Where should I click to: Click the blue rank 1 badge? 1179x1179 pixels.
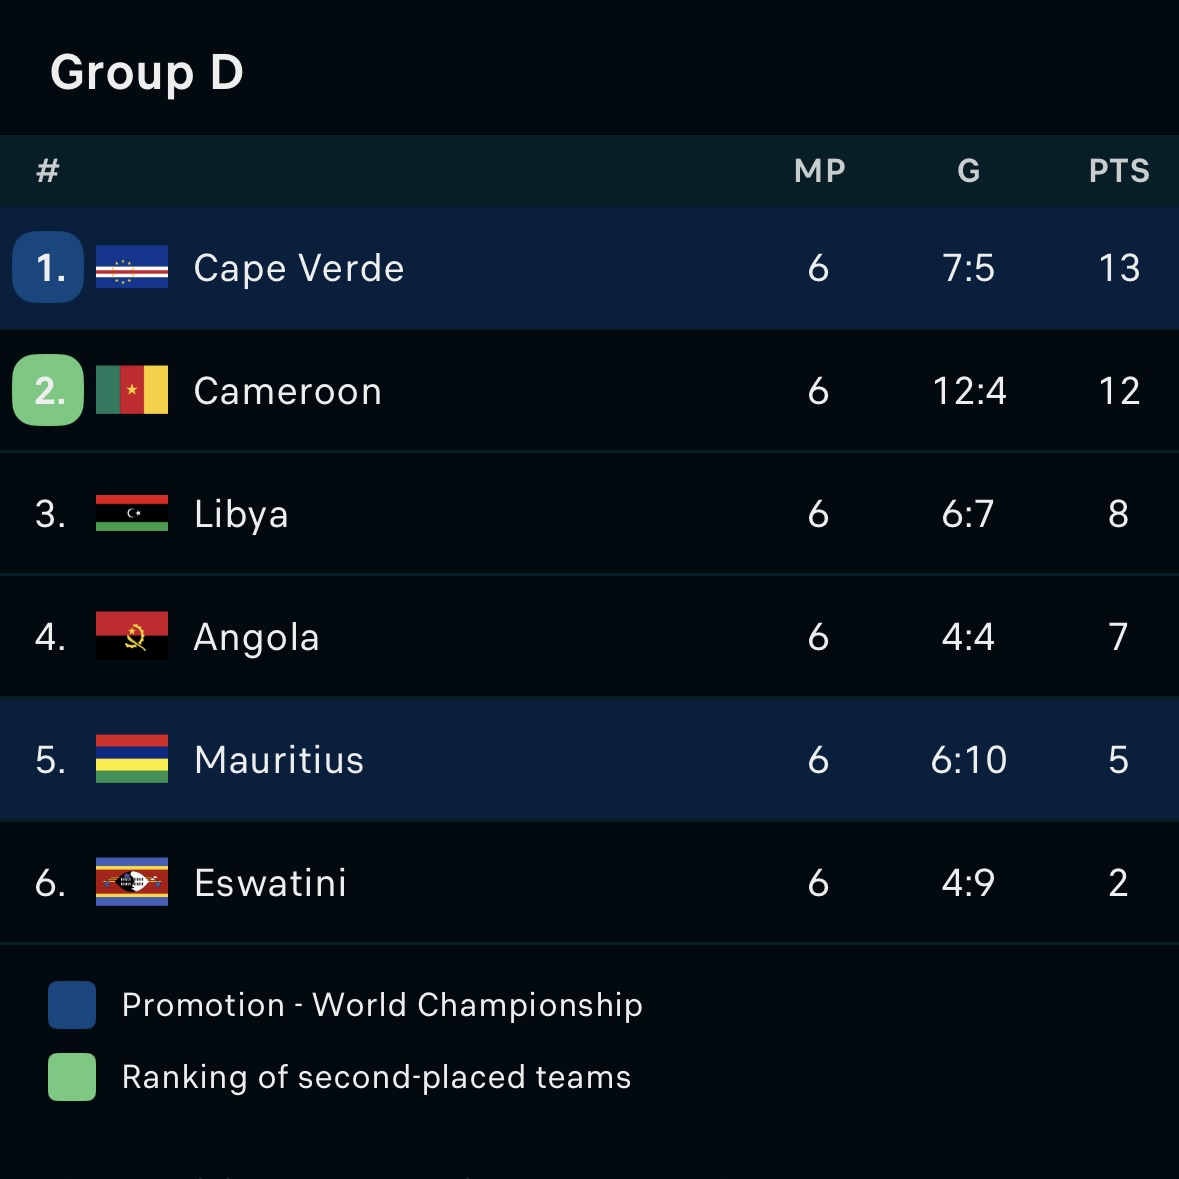(x=48, y=267)
